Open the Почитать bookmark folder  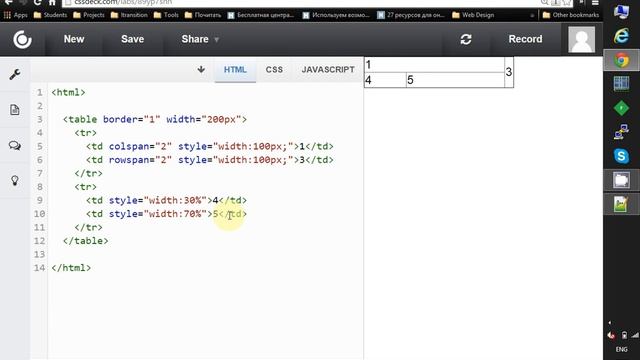click(x=203, y=15)
